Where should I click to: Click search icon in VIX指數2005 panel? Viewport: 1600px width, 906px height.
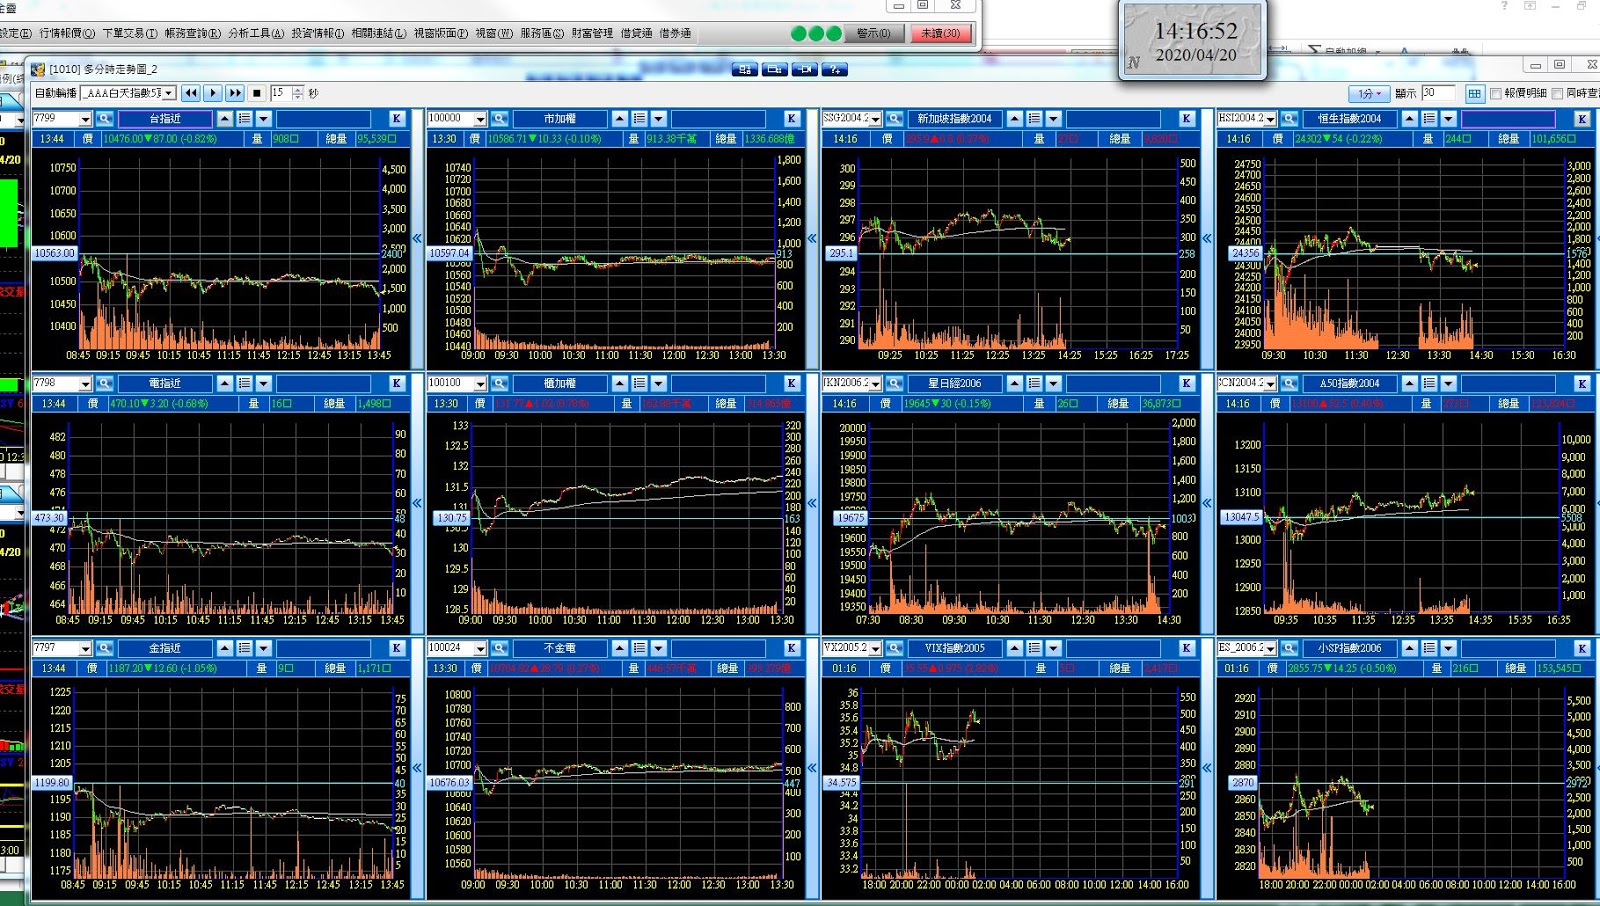click(x=894, y=649)
